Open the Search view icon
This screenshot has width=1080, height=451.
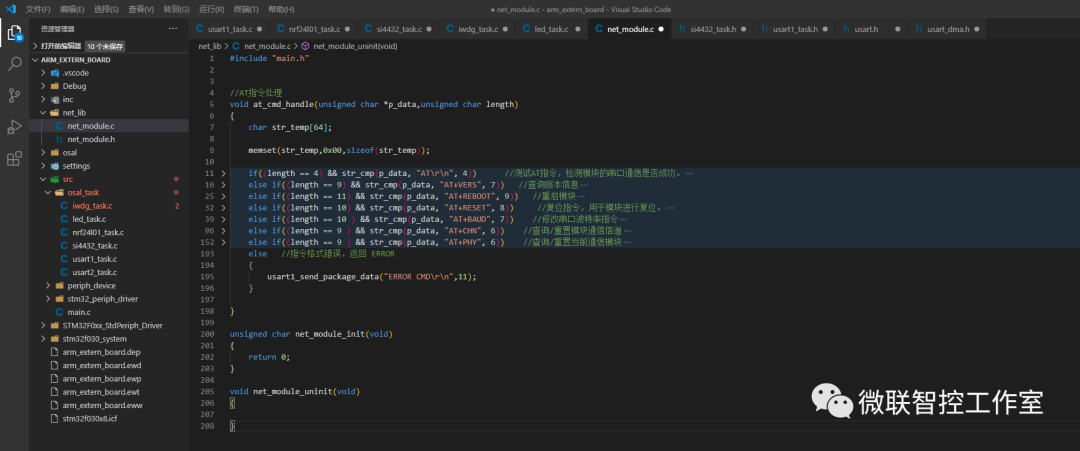tap(15, 64)
